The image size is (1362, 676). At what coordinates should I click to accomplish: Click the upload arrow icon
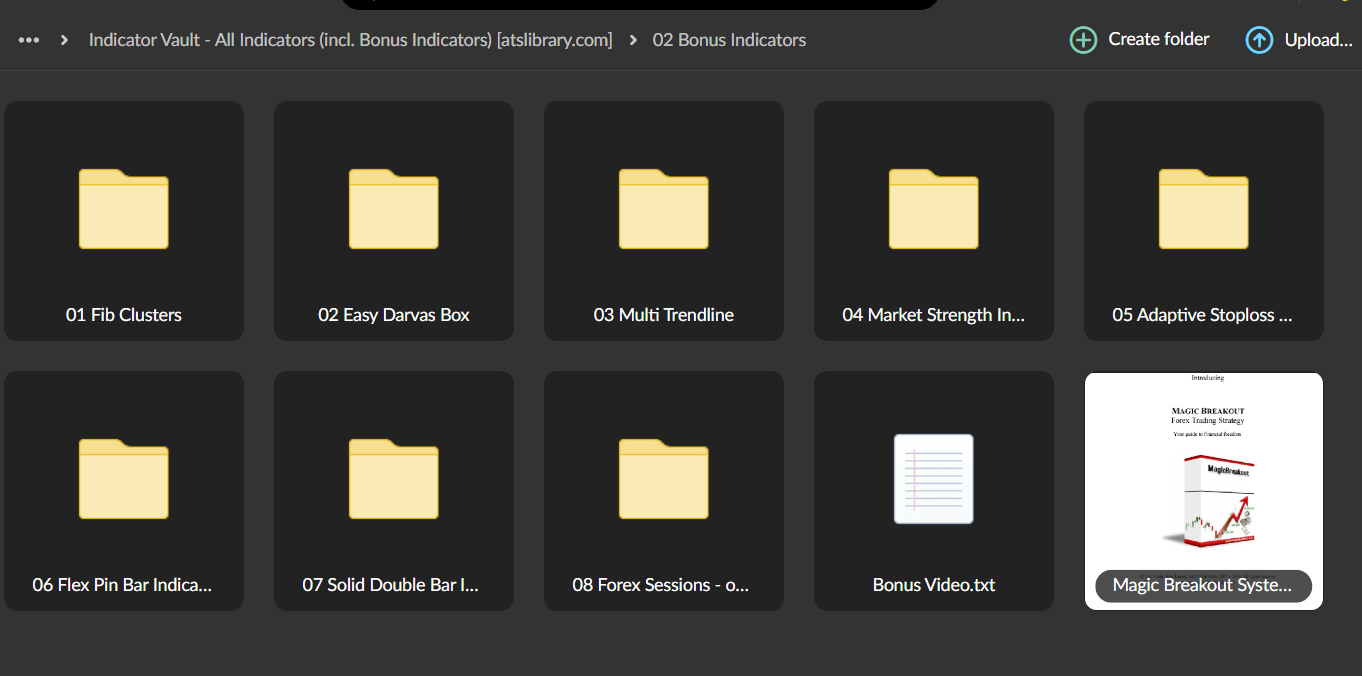[x=1259, y=39]
